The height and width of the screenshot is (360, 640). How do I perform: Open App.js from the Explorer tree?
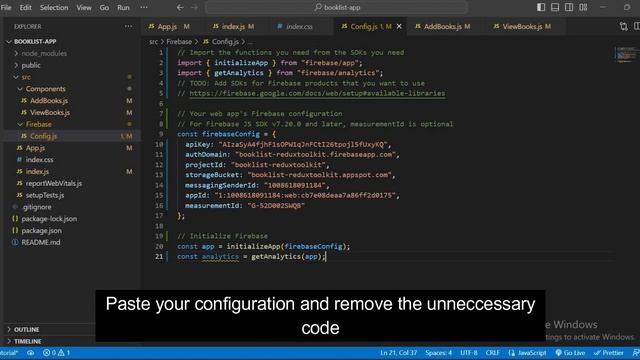click(x=36, y=148)
